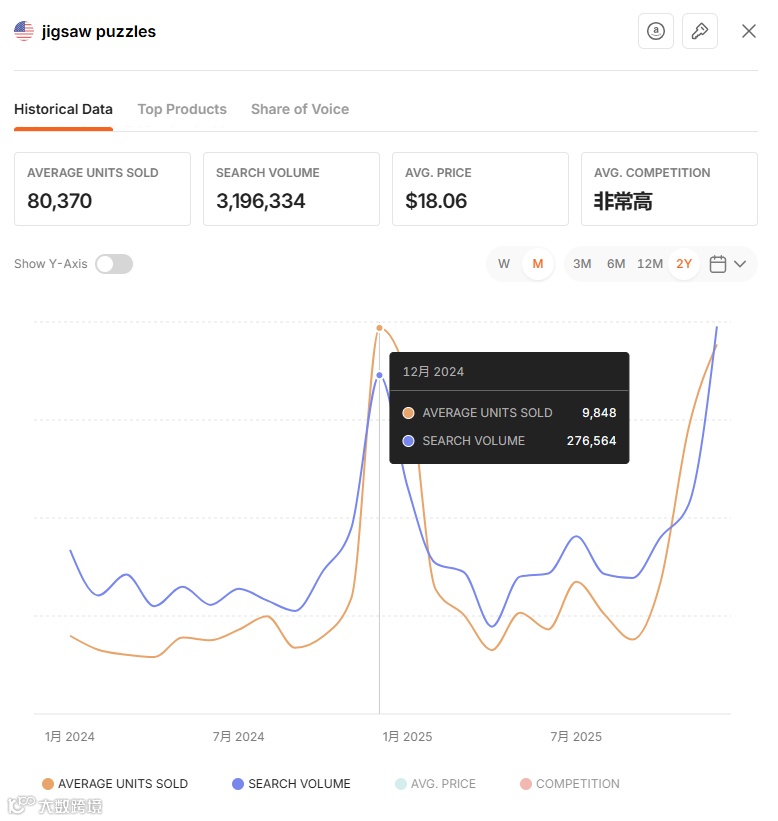Click the 7月 2024 axis label
Image resolution: width=778 pixels, height=821 pixels.
tap(238, 737)
